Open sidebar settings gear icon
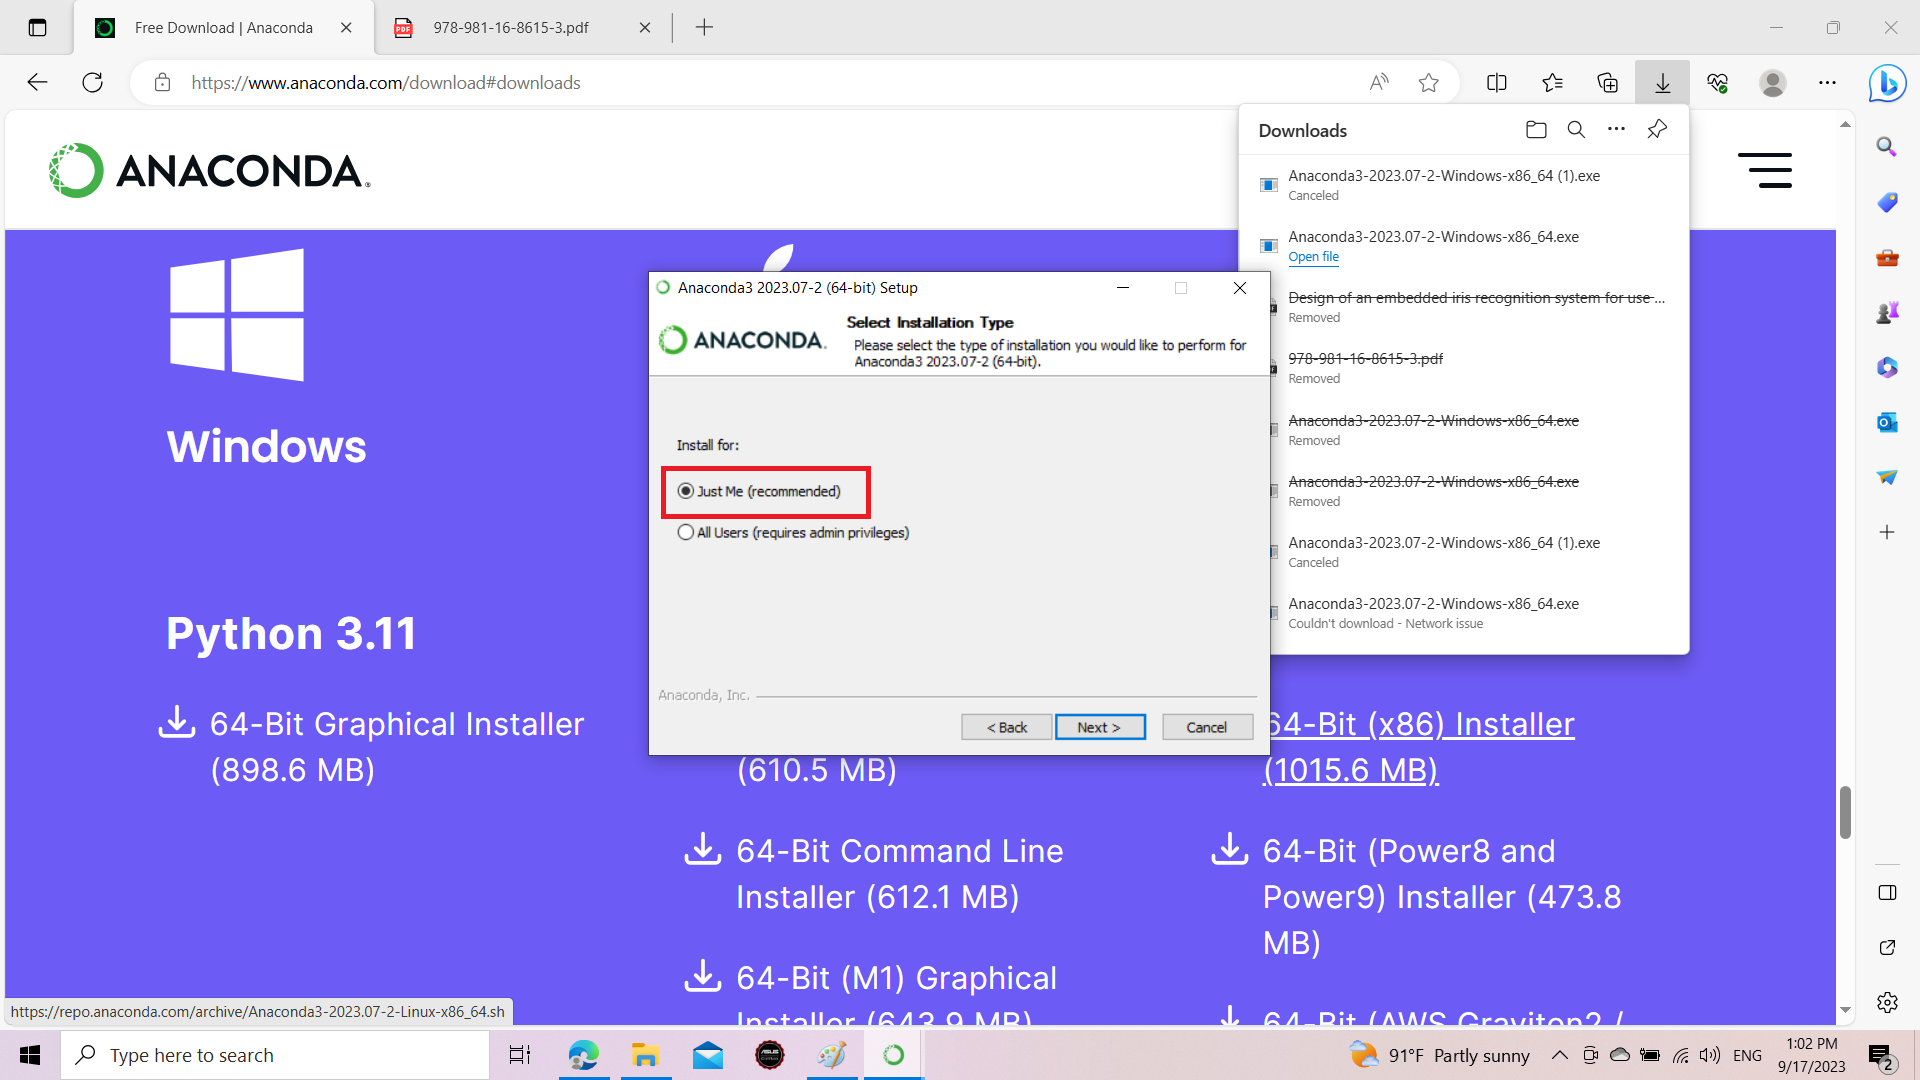The height and width of the screenshot is (1080, 1920). click(x=1887, y=1002)
